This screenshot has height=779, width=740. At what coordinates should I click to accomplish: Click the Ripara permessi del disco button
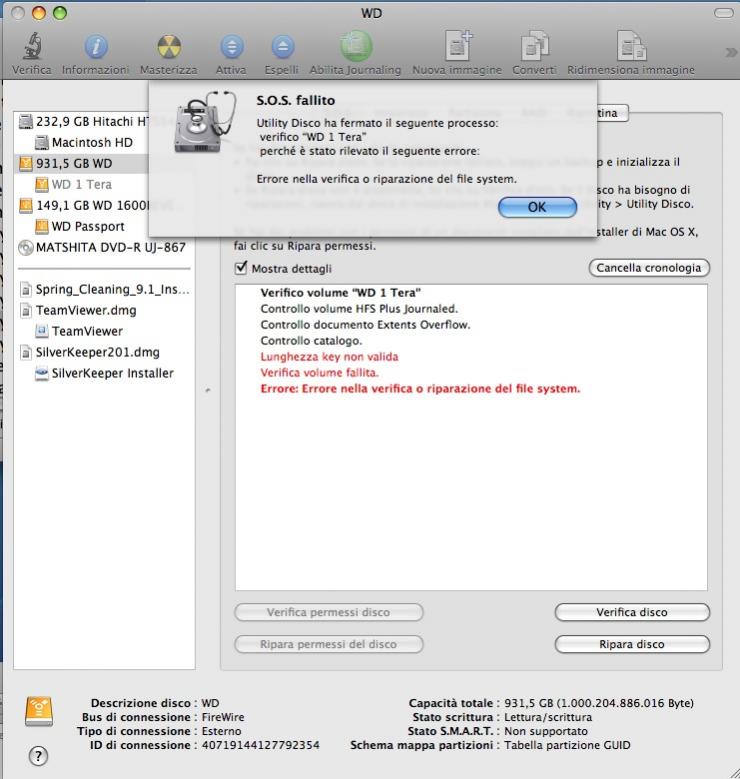329,644
